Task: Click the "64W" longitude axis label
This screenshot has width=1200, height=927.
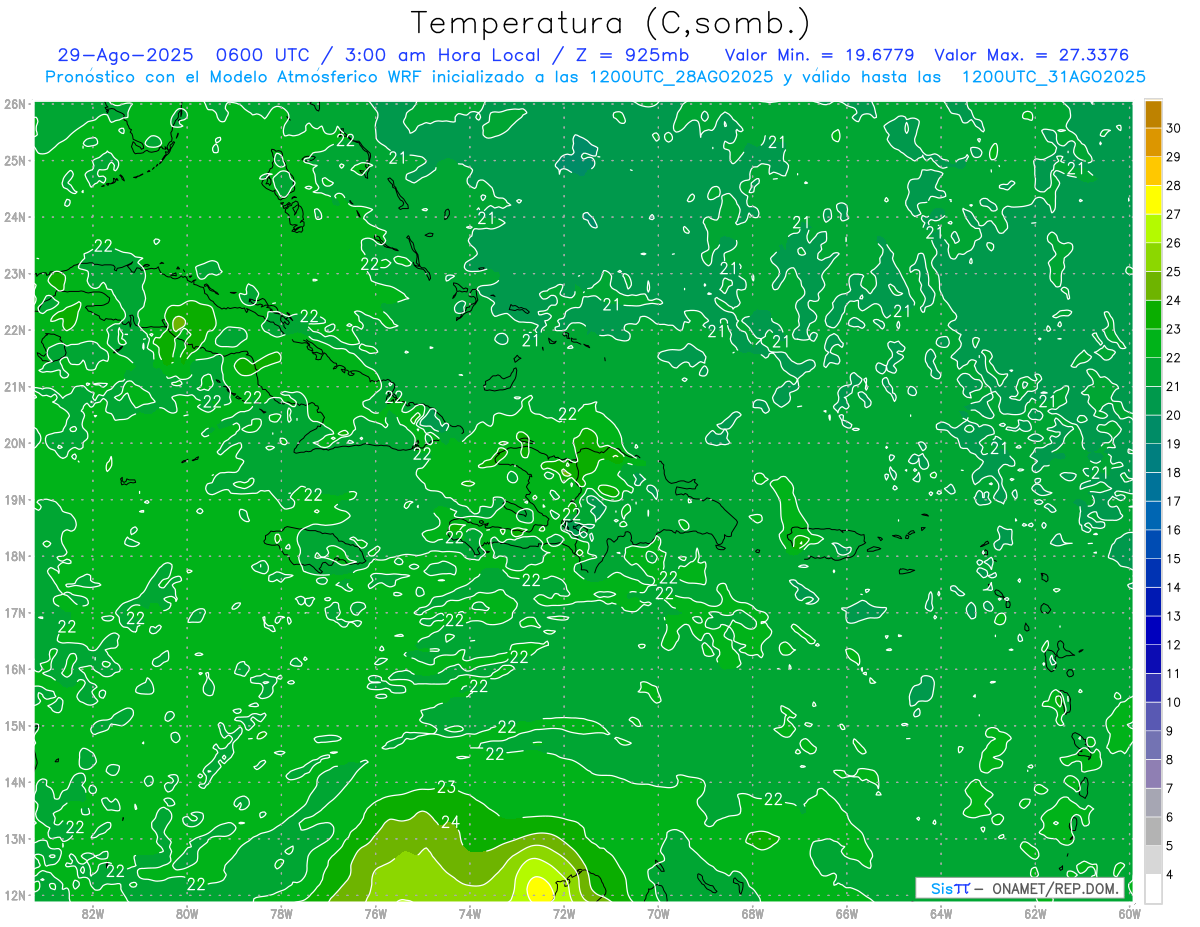Action: point(941,912)
